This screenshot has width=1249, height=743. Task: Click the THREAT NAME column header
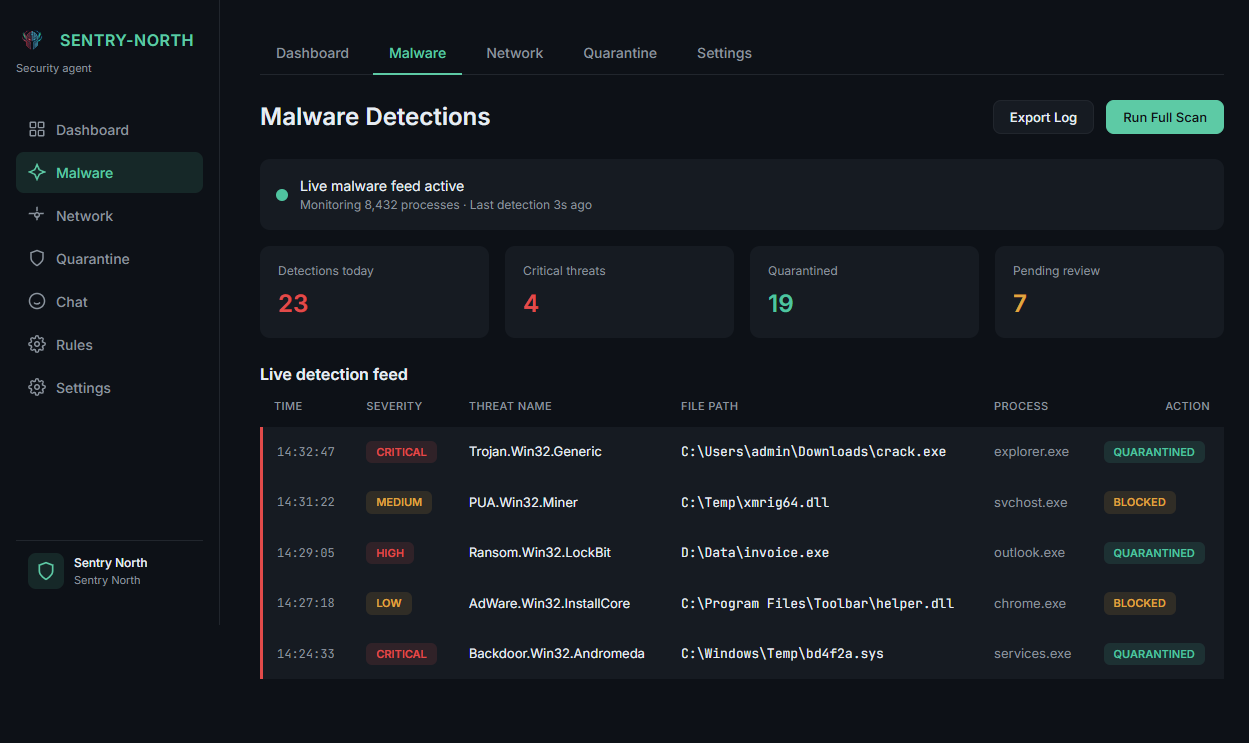[x=510, y=406]
